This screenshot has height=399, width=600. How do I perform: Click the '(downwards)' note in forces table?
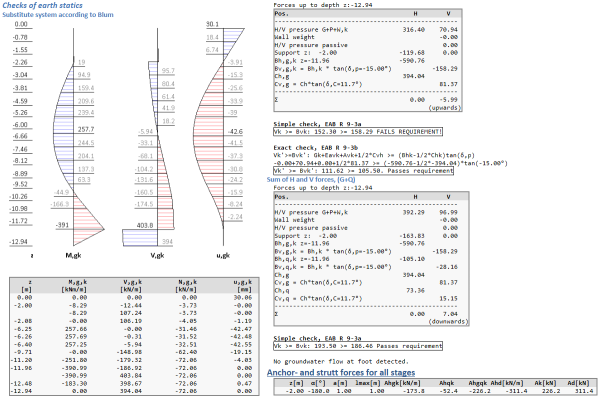pyautogui.click(x=448, y=321)
